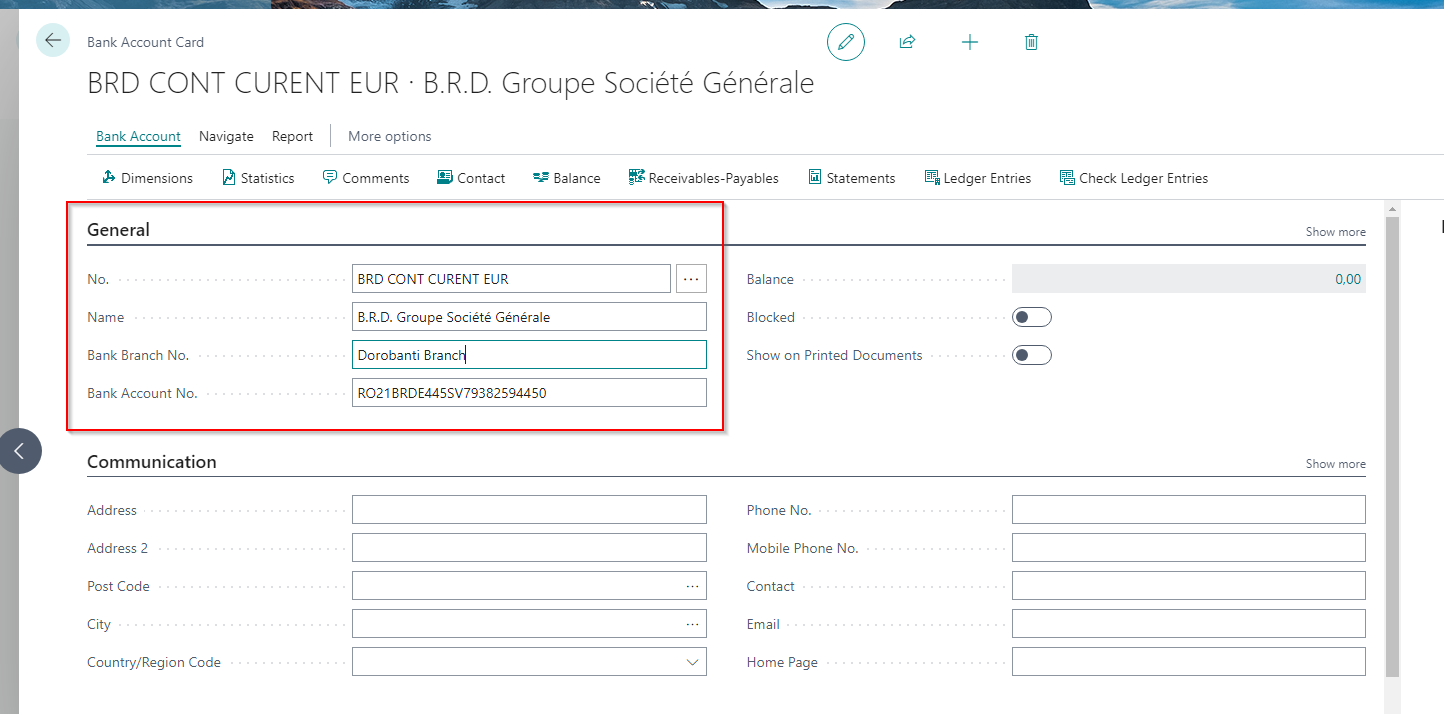Viewport: 1444px width, 714px height.
Task: Toggle the Blocked switch
Action: 1032,317
